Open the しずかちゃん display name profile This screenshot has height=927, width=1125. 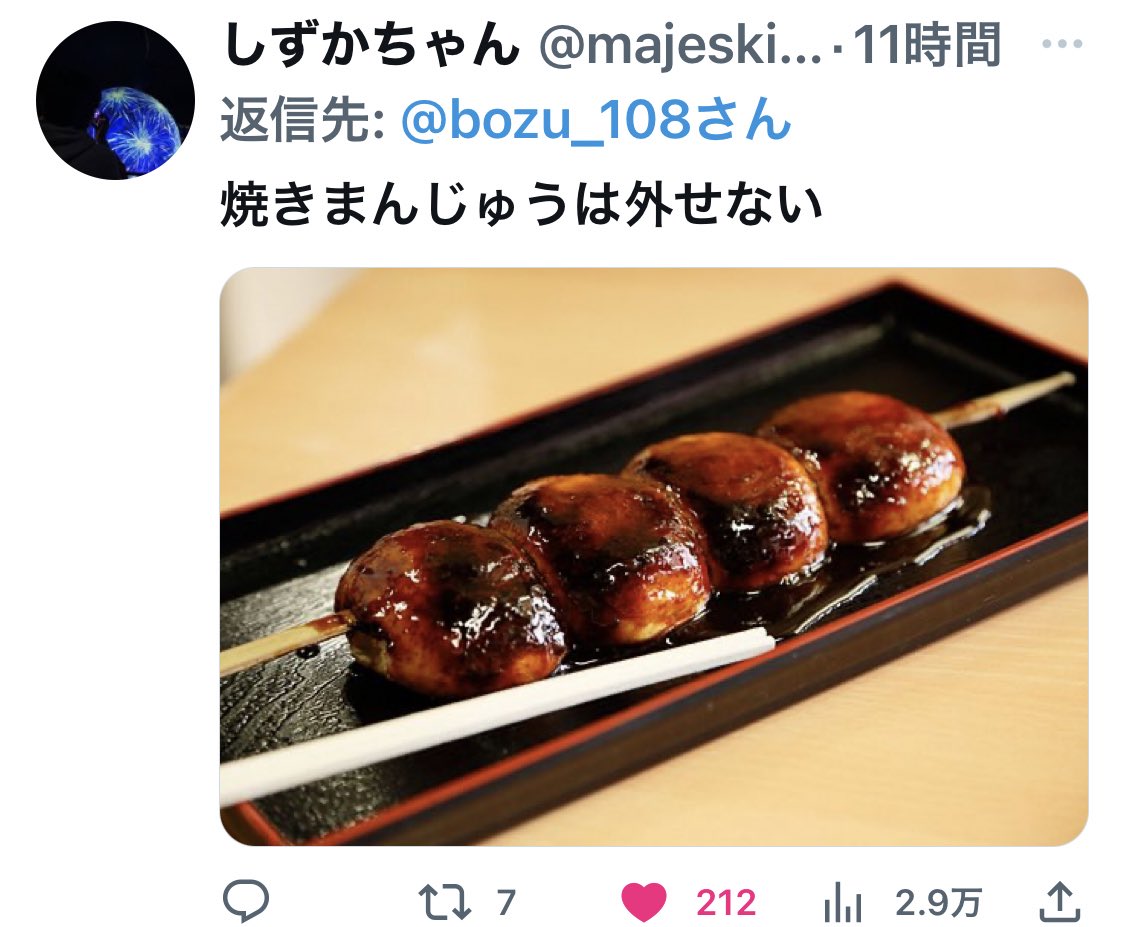[372, 44]
